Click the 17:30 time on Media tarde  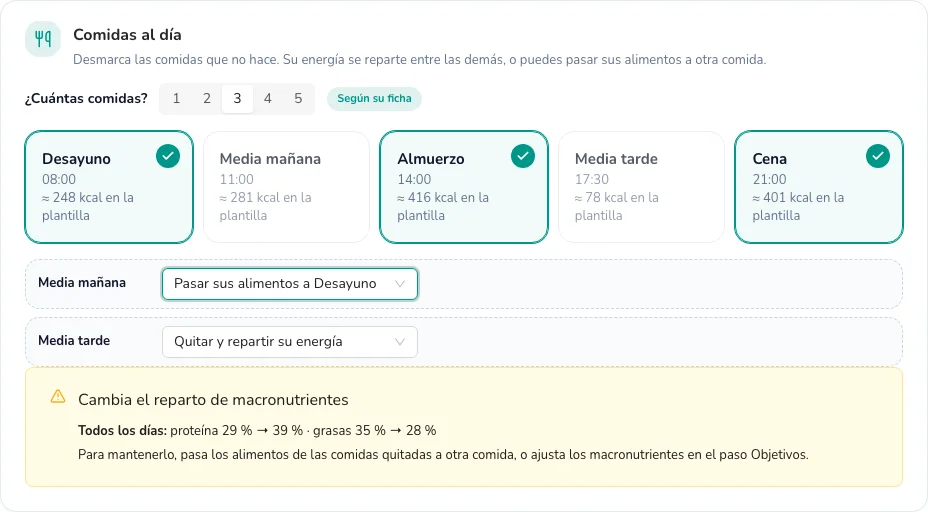click(x=592, y=179)
